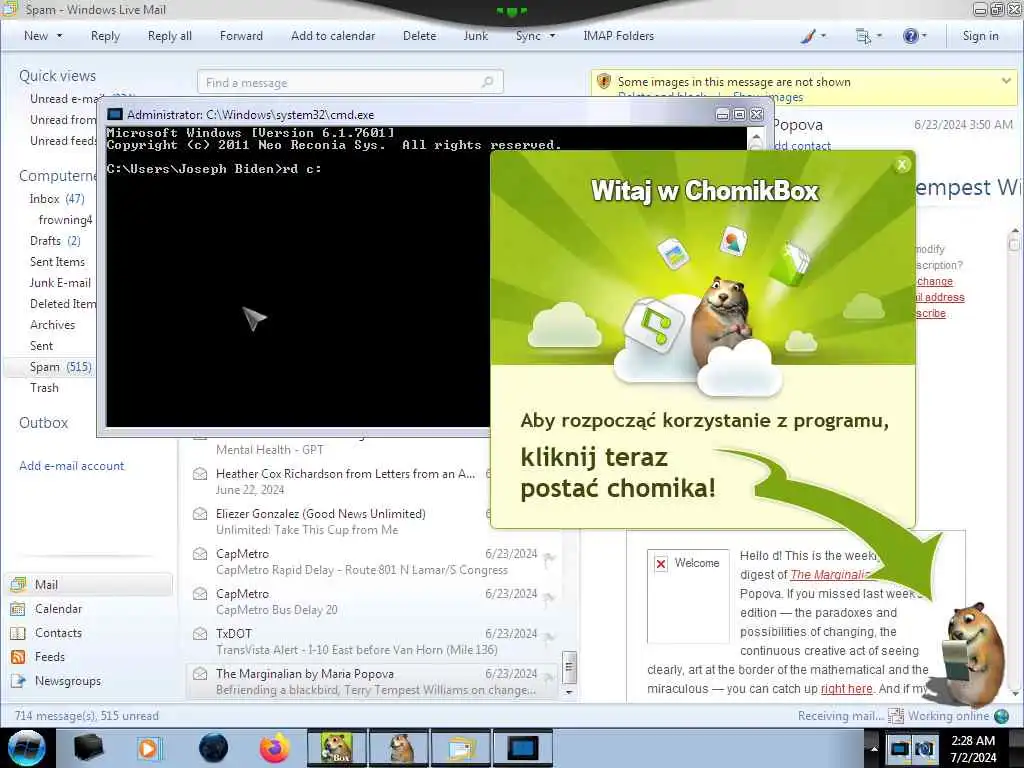The height and width of the screenshot is (768, 1024).
Task: Close the ChomikBox welcome popup
Action: coord(902,165)
